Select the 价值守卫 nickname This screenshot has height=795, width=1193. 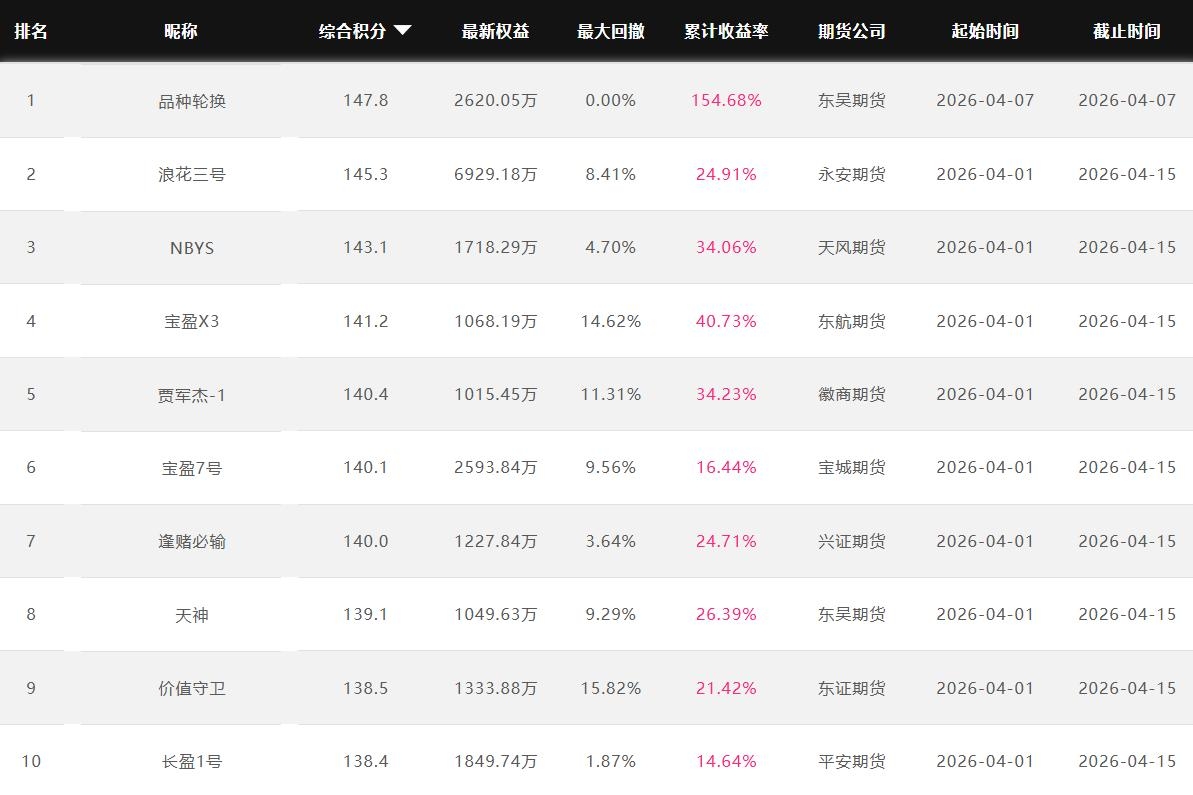pyautogui.click(x=192, y=688)
